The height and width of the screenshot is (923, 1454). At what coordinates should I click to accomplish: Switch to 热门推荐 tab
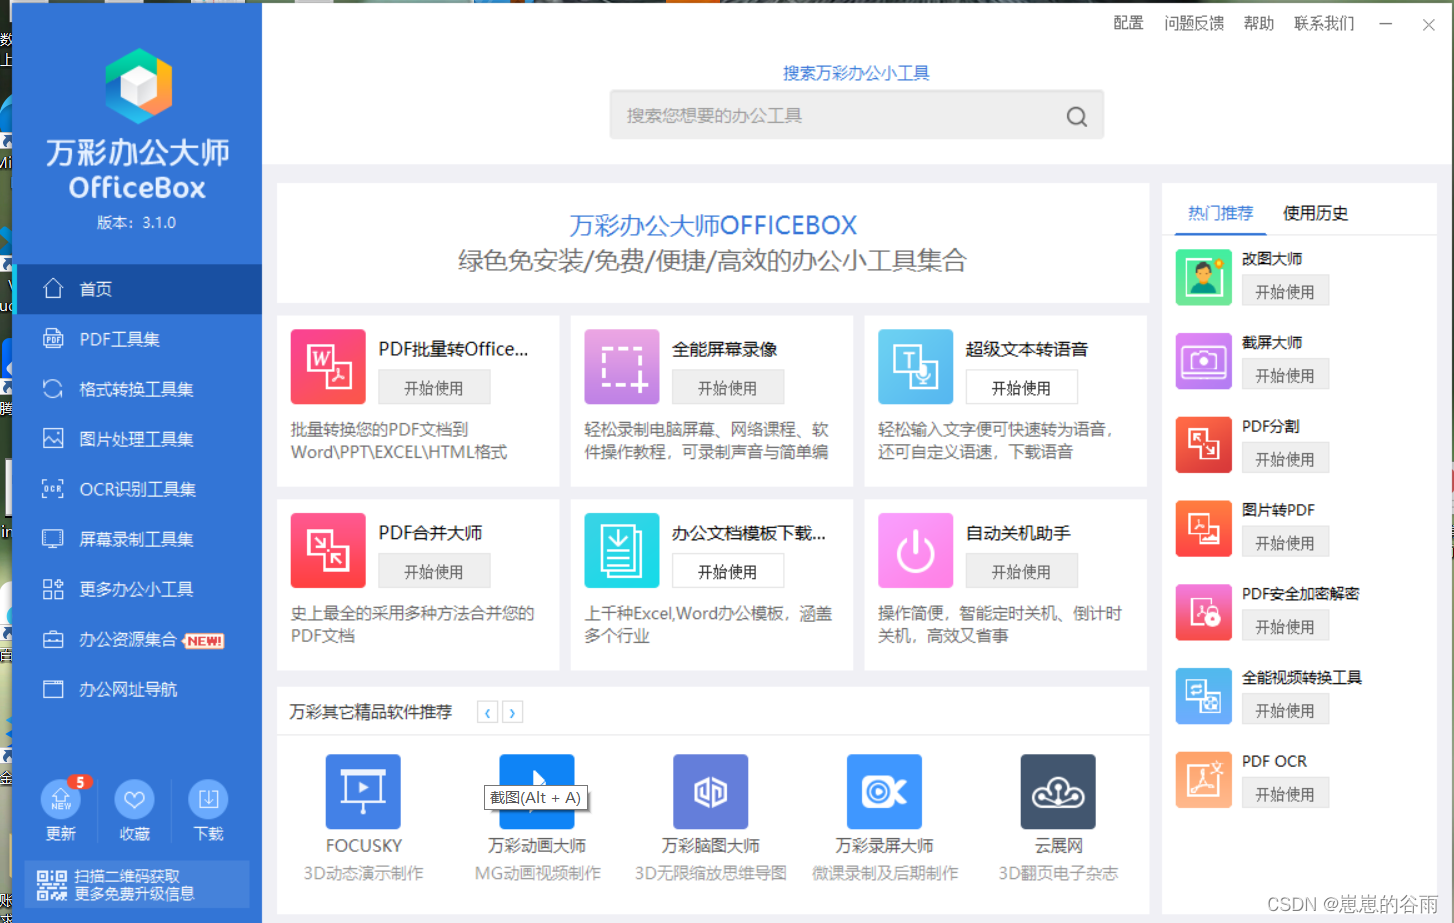1220,213
